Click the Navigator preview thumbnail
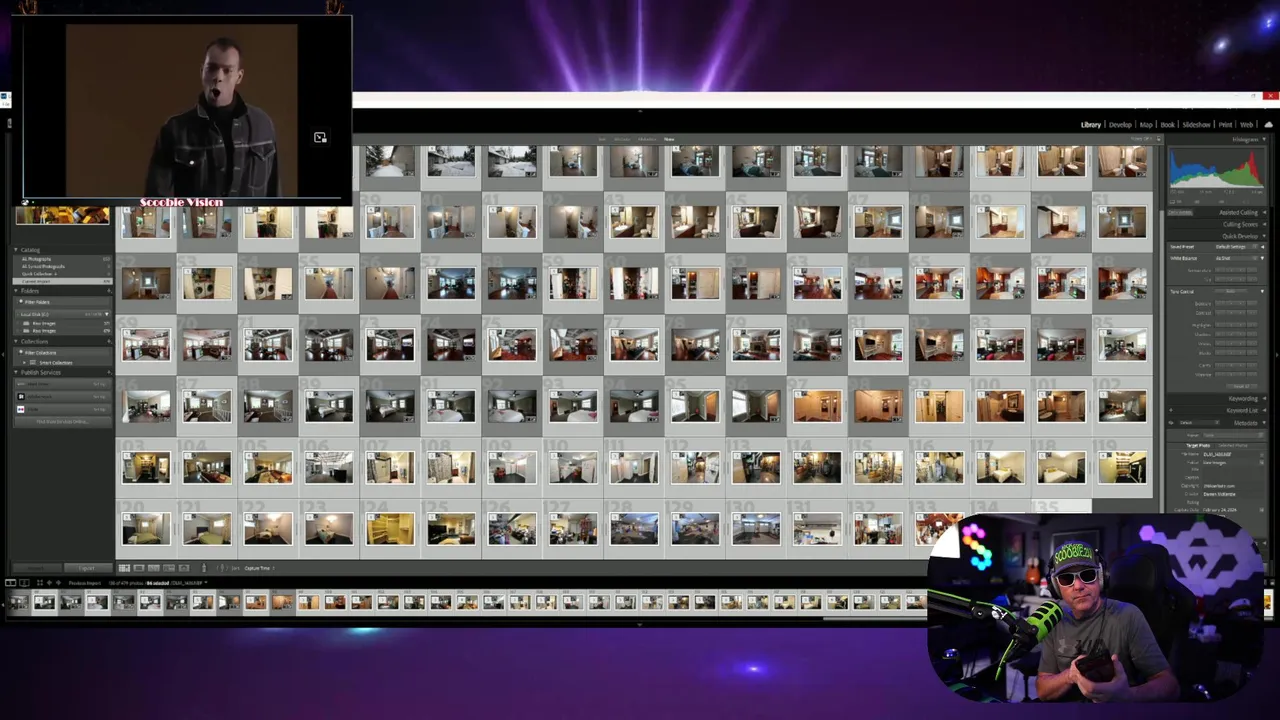This screenshot has height=720, width=1280. point(62,214)
